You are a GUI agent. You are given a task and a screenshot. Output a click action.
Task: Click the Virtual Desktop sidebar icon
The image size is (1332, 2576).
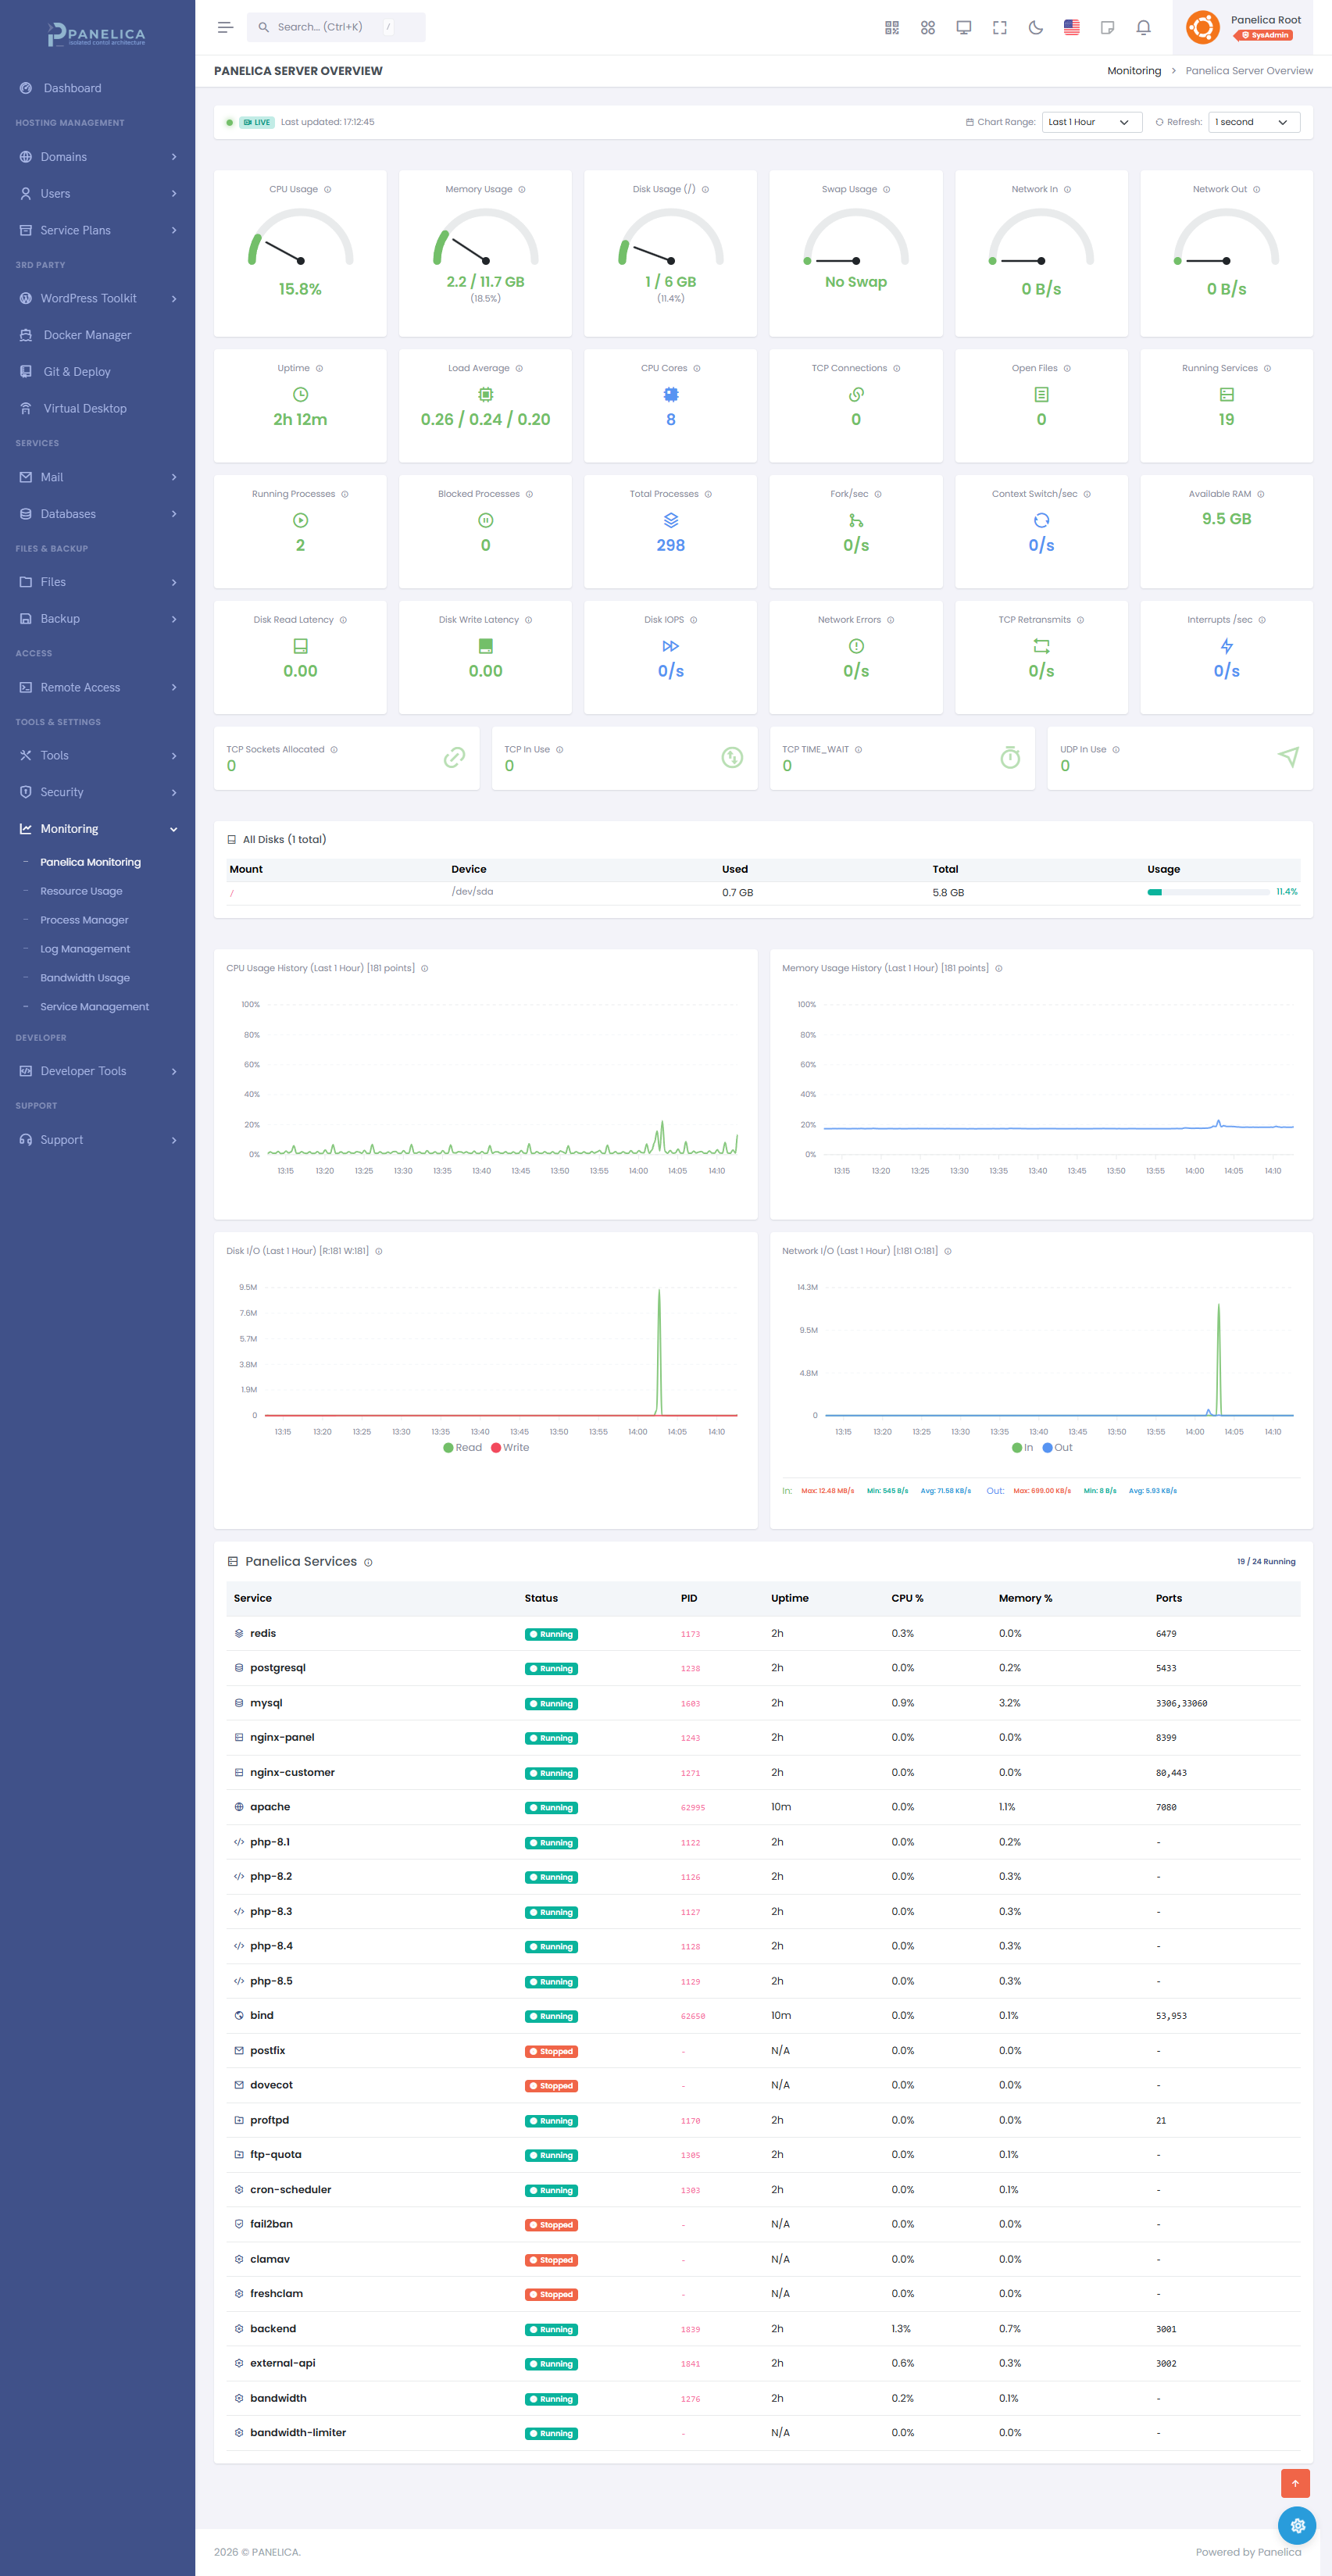point(25,408)
